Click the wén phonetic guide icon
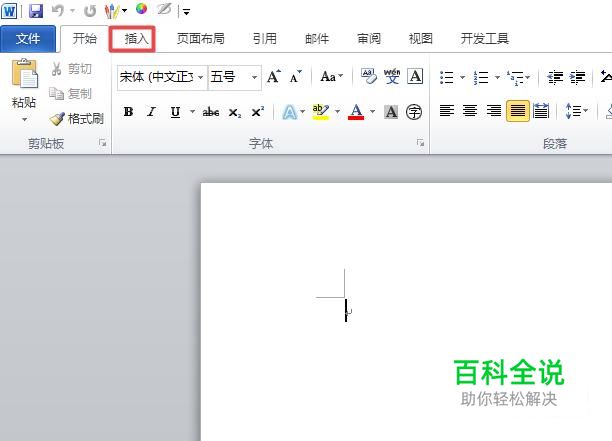The image size is (612, 441). click(x=392, y=76)
